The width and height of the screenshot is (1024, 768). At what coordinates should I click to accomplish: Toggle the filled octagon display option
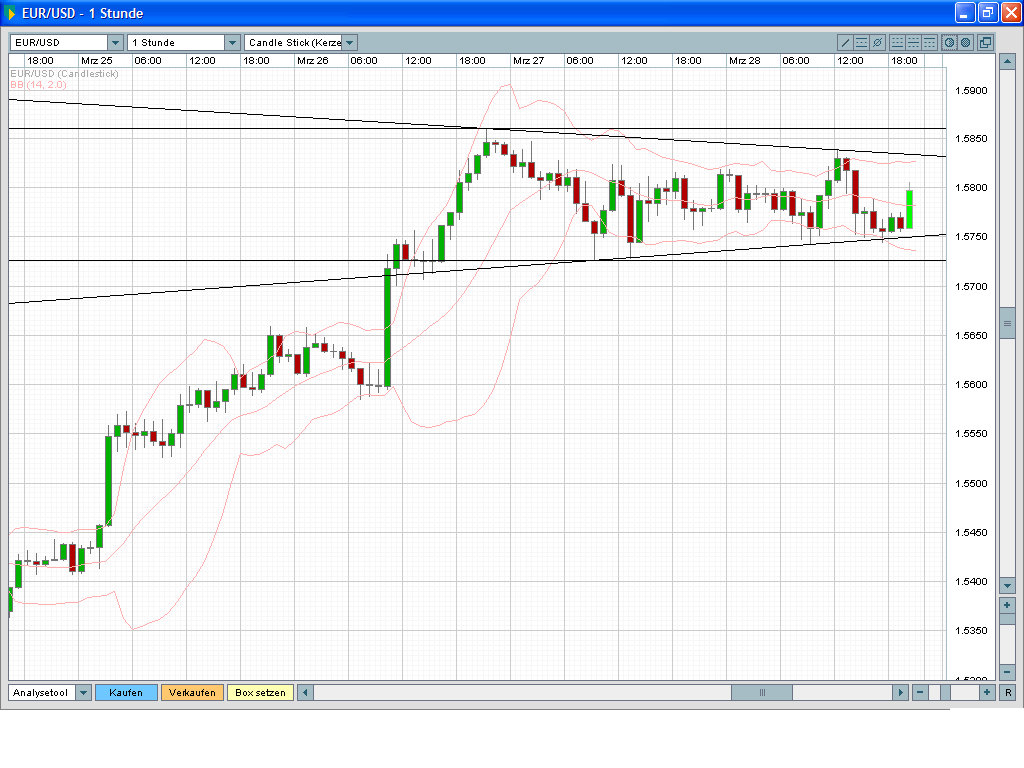966,42
